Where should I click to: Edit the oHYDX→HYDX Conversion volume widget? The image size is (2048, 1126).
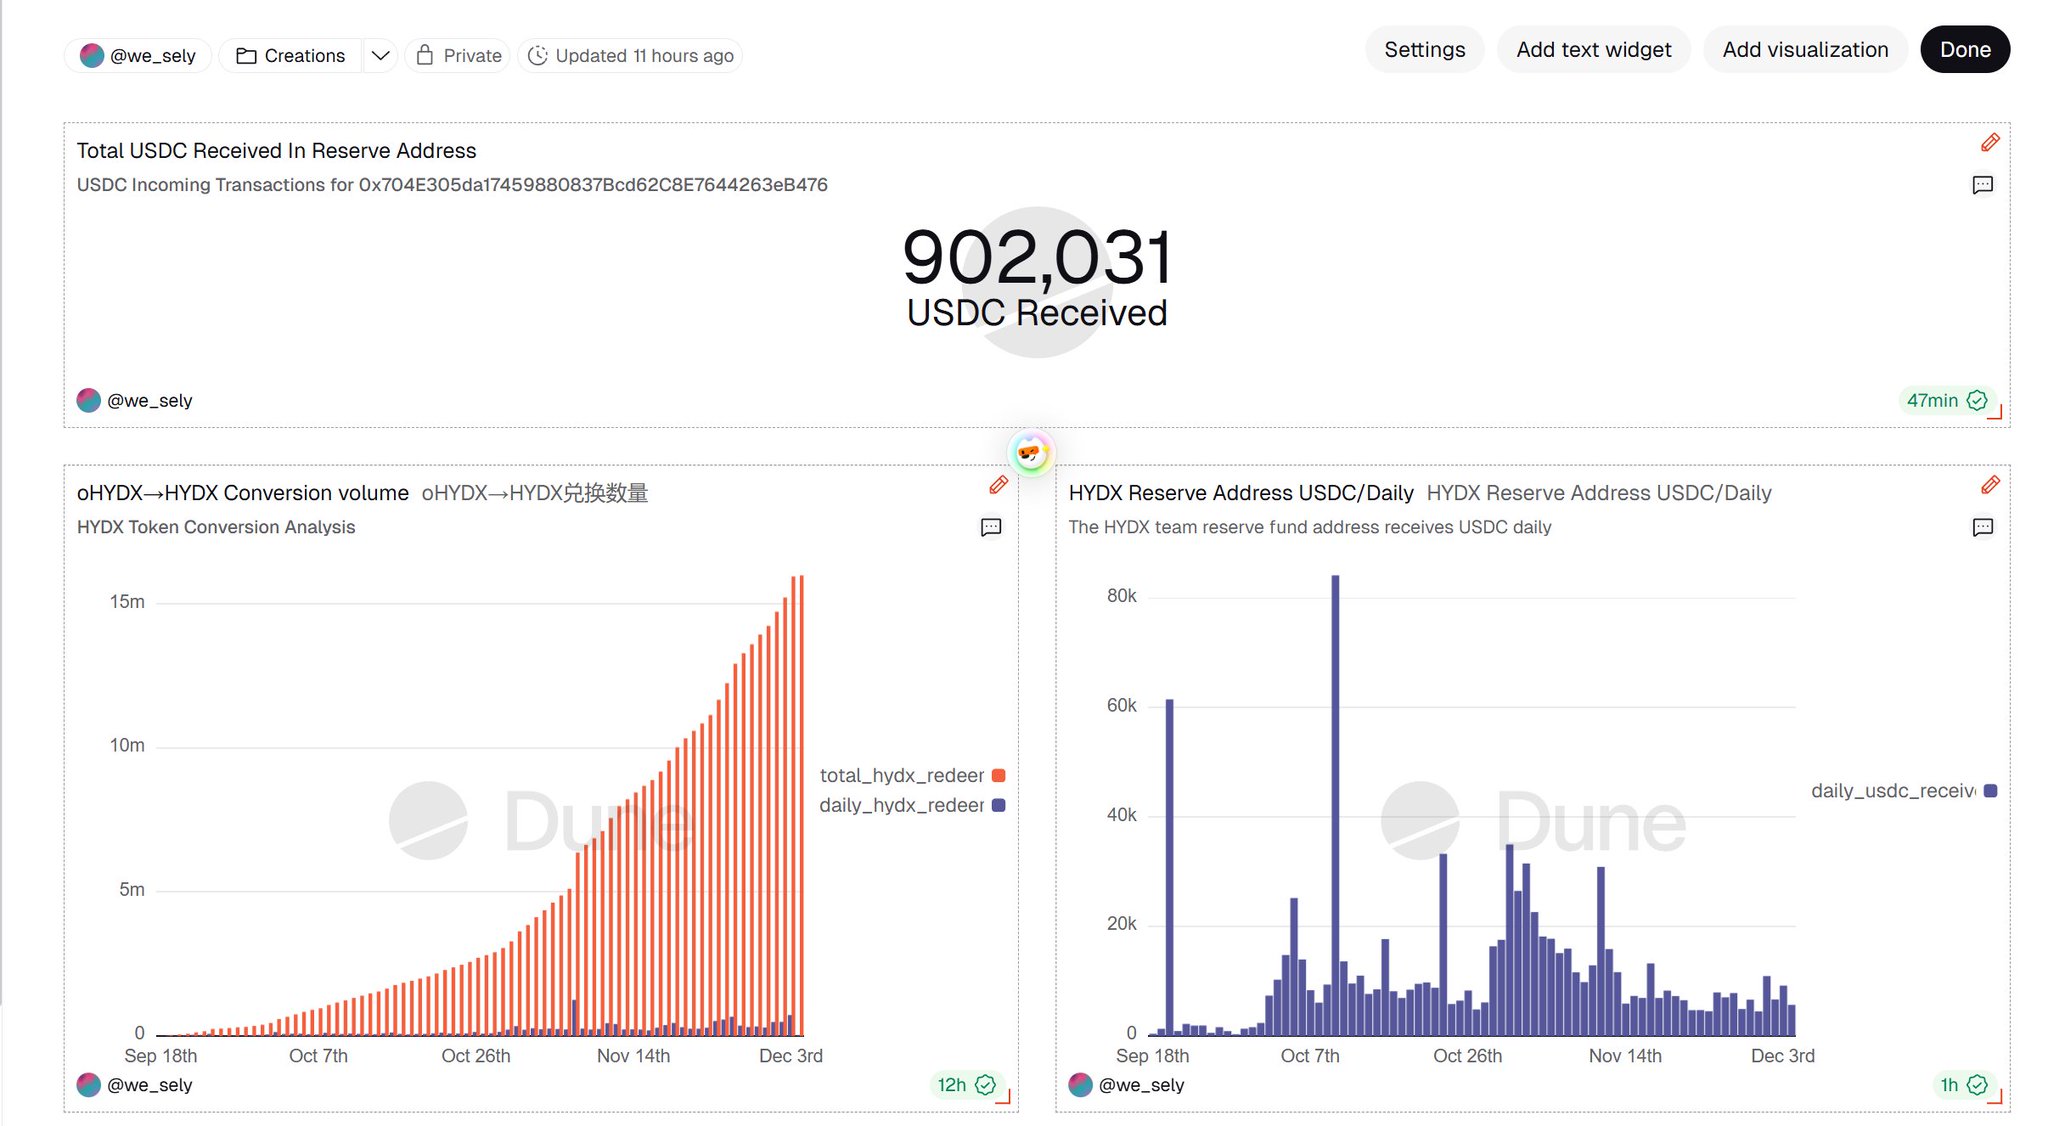998,485
